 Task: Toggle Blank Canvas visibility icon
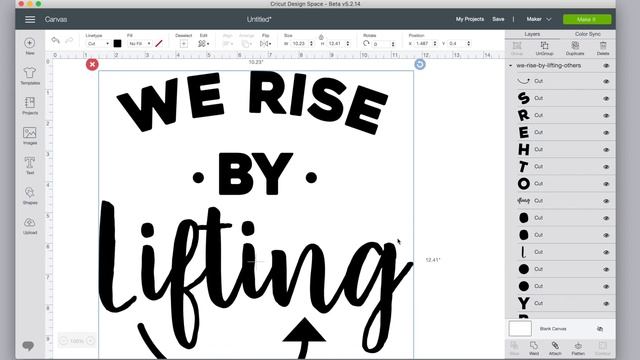tap(600, 329)
